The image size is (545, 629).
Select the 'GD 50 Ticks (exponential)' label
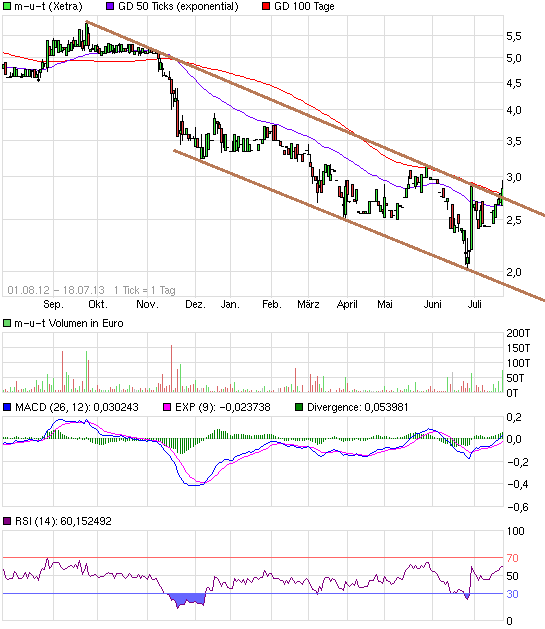tap(178, 6)
